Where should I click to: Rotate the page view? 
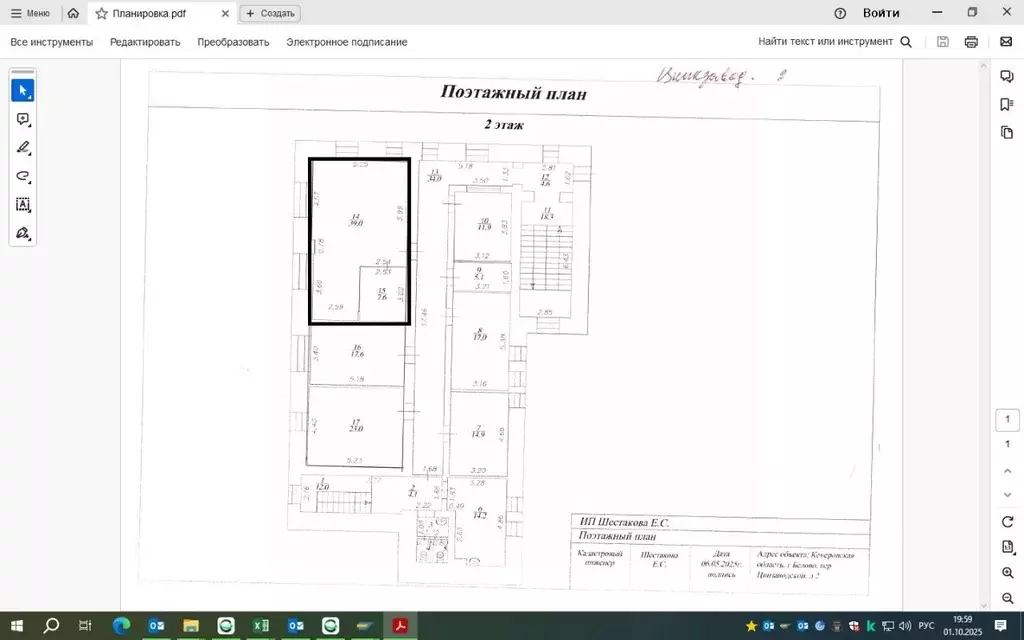(x=1008, y=522)
